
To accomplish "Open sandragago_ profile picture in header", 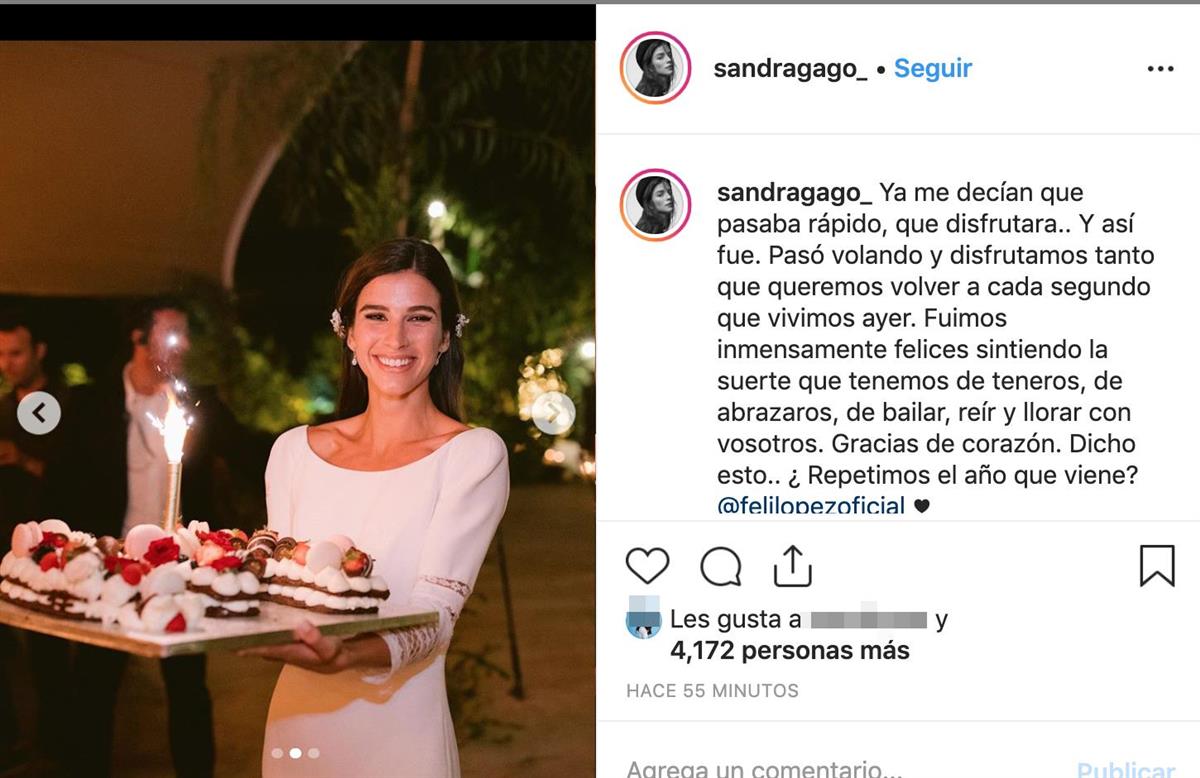I will point(656,68).
